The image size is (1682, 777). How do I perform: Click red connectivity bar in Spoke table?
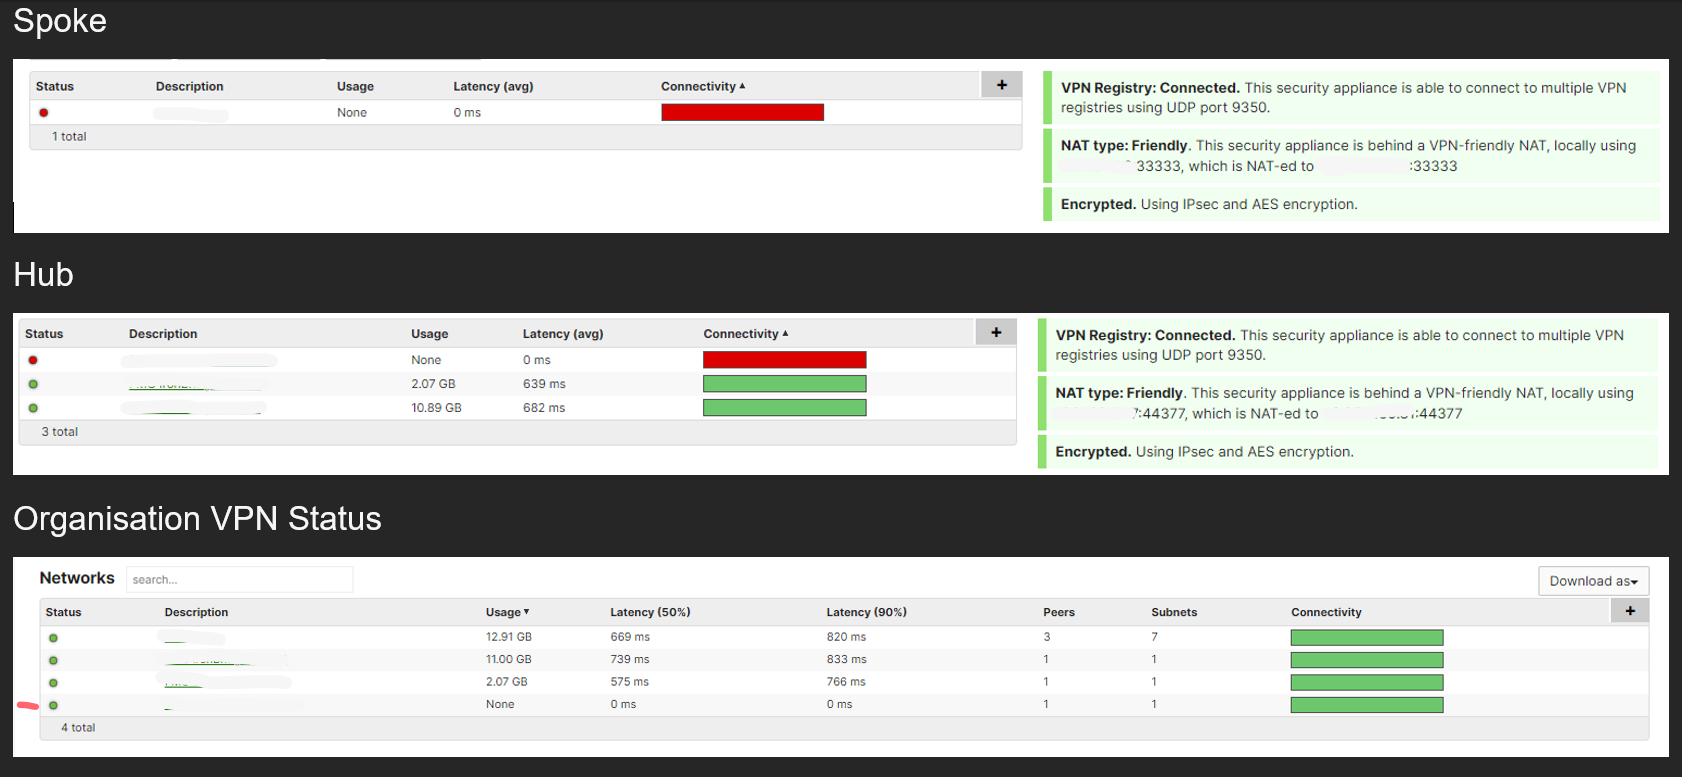[742, 112]
